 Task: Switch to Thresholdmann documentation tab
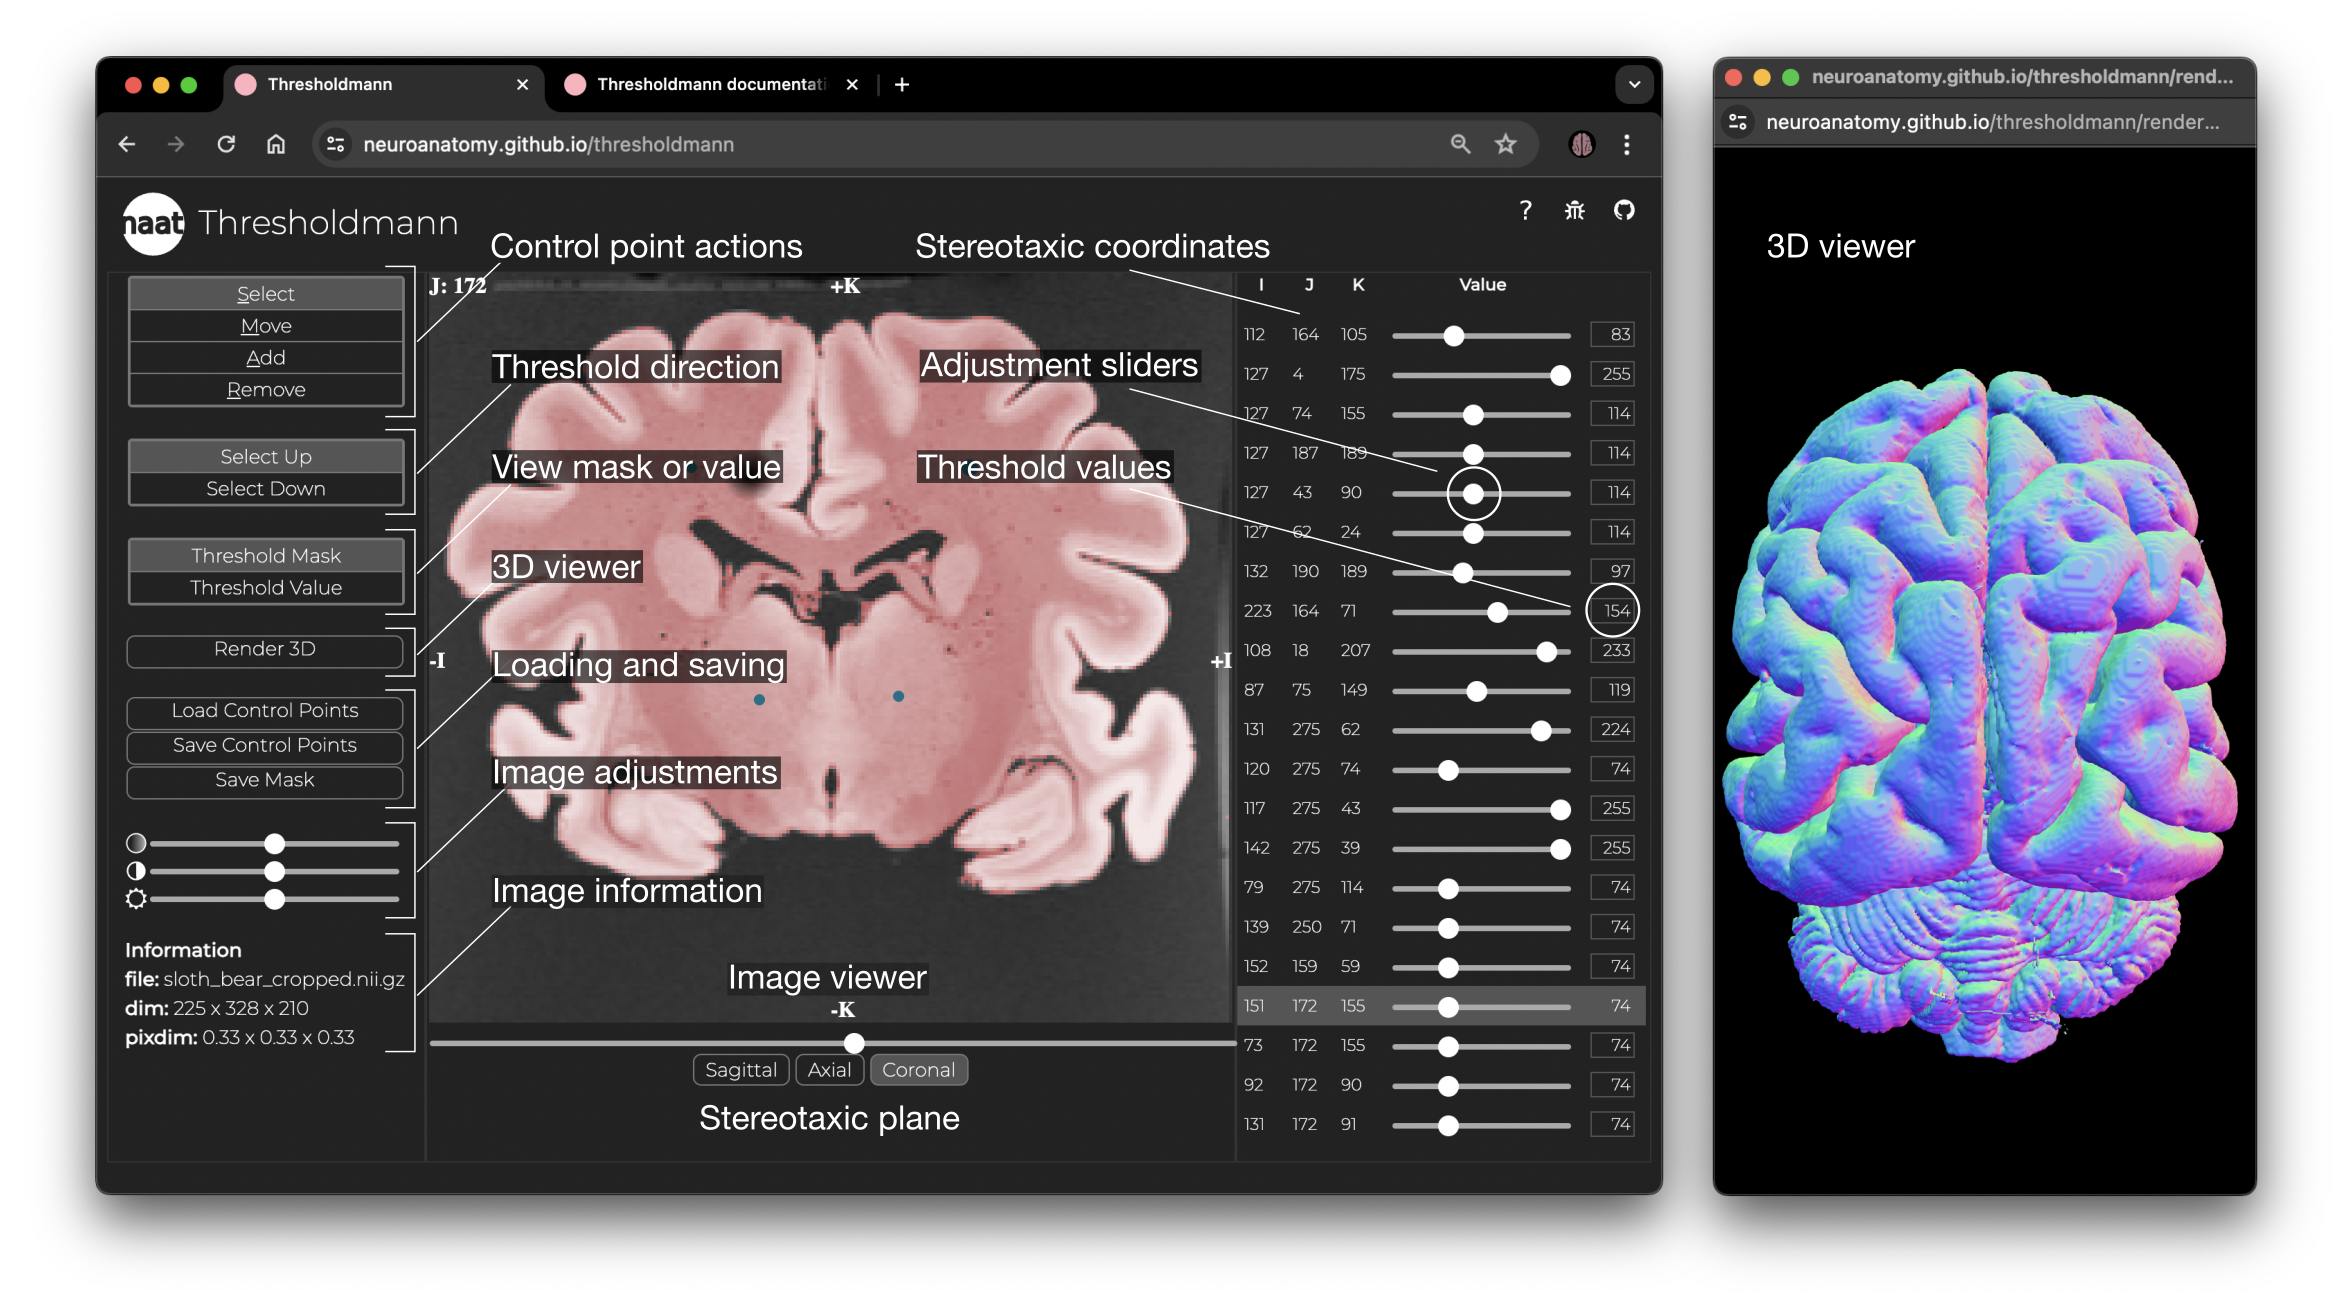coord(710,85)
